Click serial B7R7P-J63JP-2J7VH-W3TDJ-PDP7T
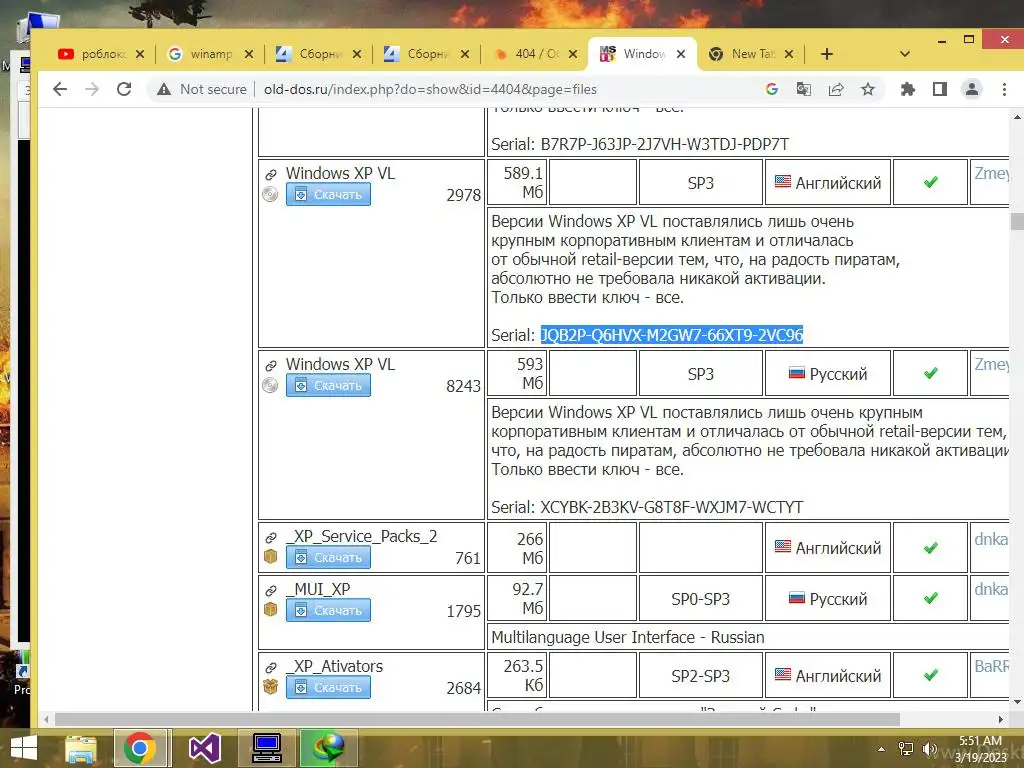 click(x=665, y=144)
